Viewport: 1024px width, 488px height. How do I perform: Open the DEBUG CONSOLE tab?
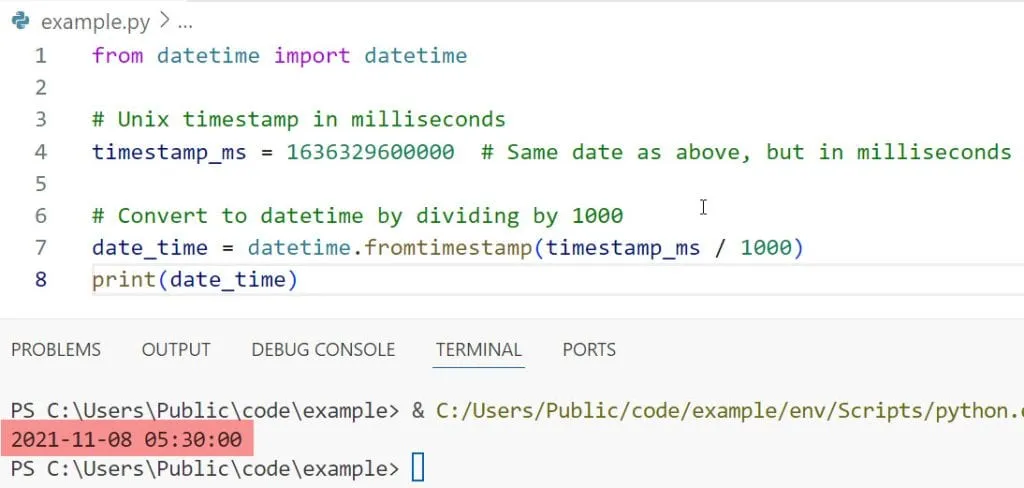coord(323,349)
